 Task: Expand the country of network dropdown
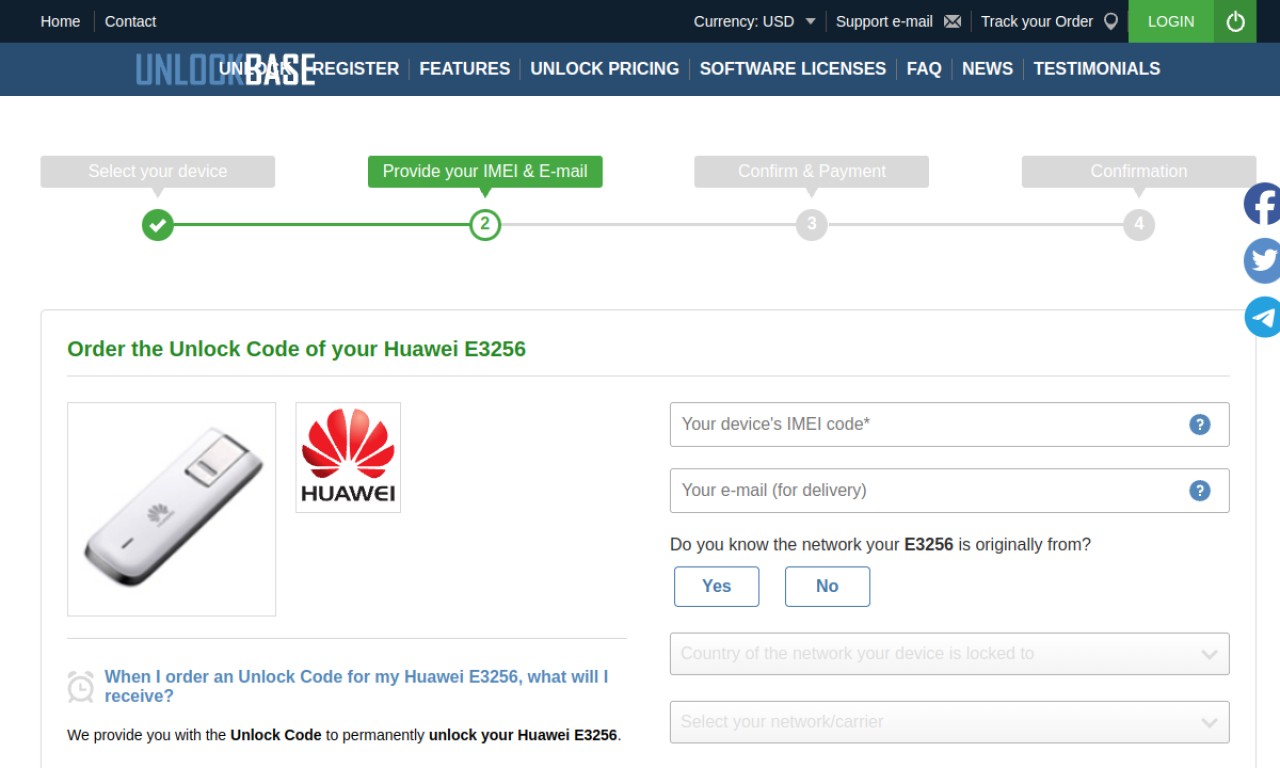[x=949, y=654]
